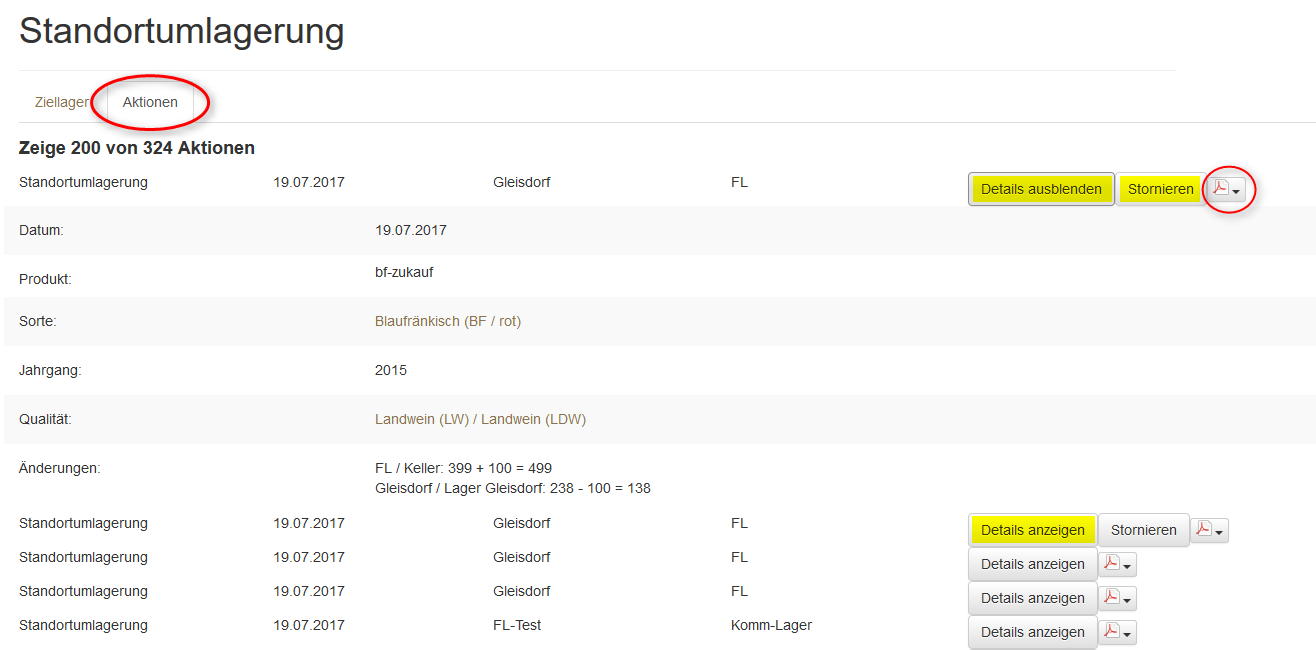Switch to the Ziellager tab

(61, 102)
